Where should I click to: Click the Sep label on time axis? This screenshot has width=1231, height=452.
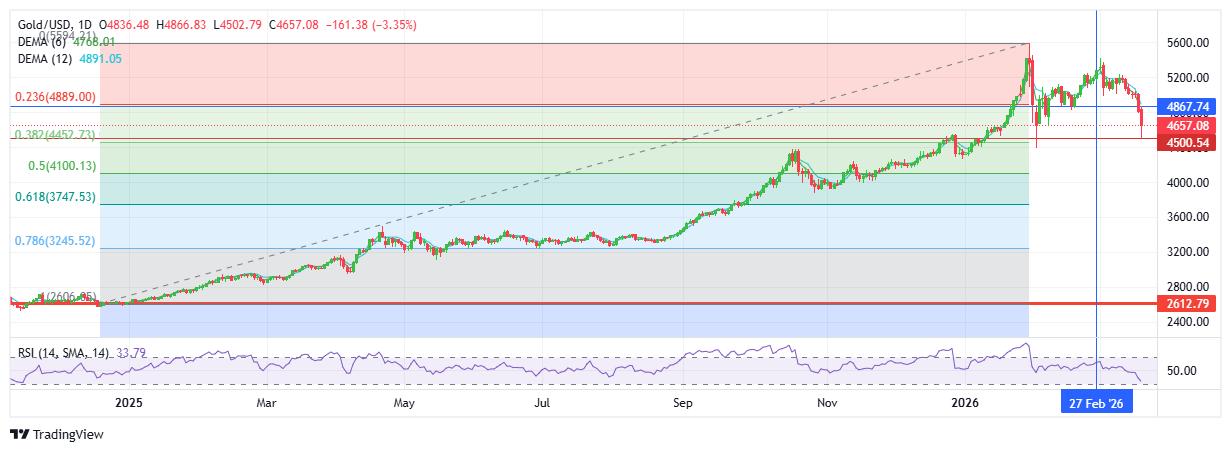coord(683,403)
